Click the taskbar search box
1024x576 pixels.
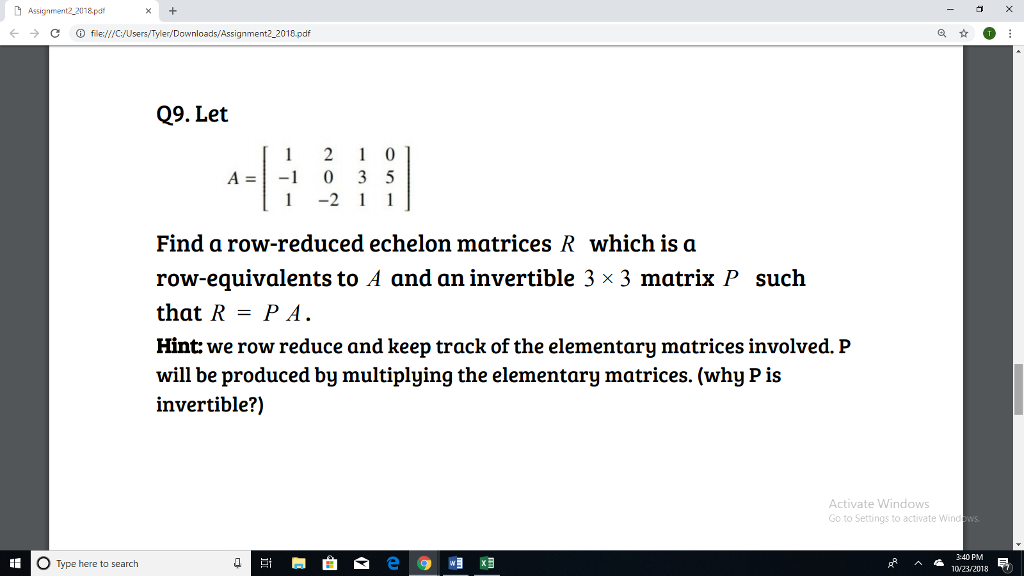130,563
